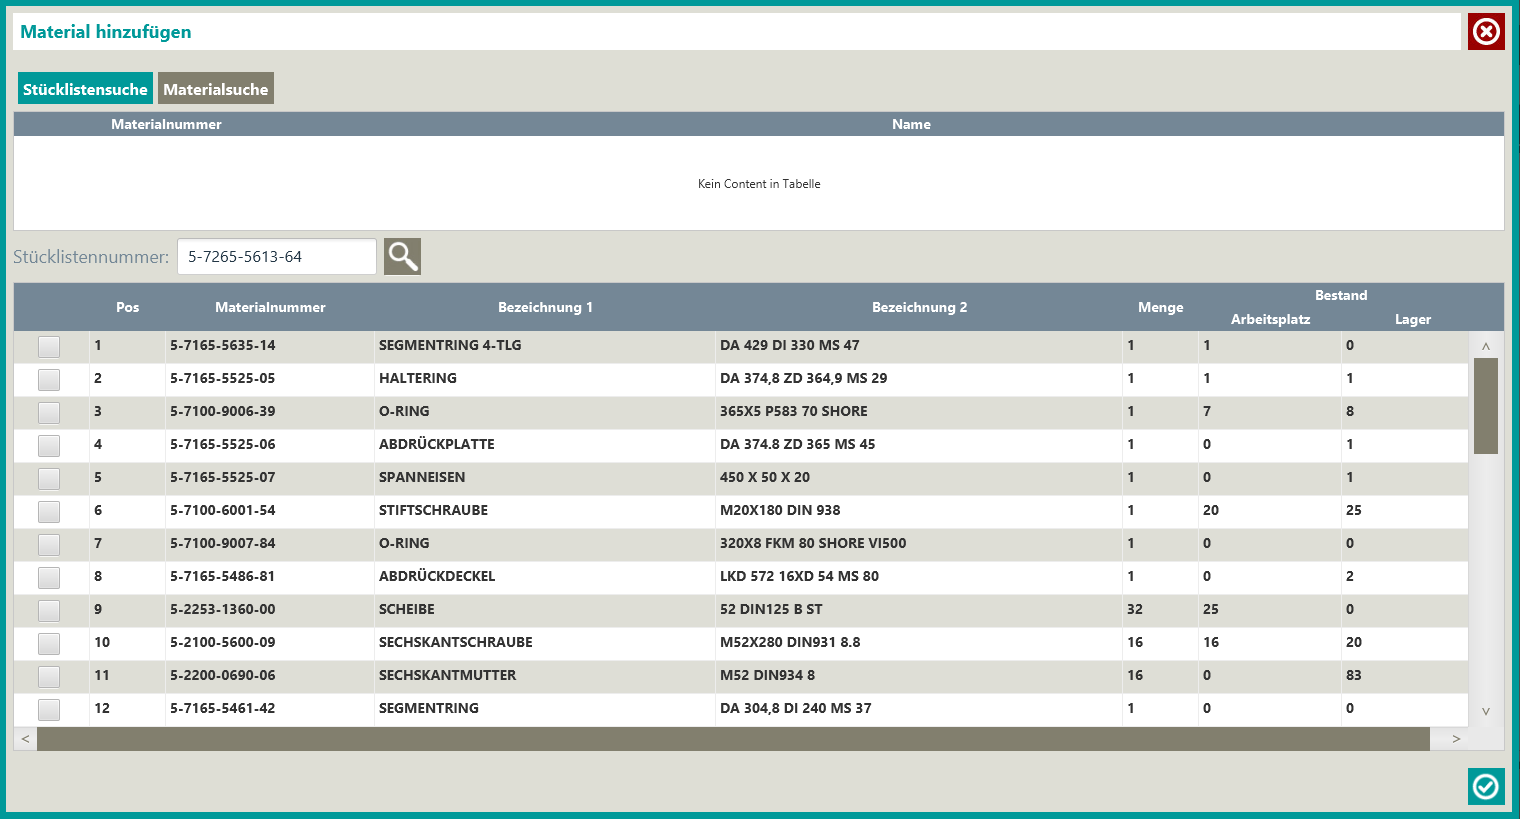The height and width of the screenshot is (819, 1520).
Task: Enable checkbox for SECHSKANTMUTTER row
Action: click(49, 676)
